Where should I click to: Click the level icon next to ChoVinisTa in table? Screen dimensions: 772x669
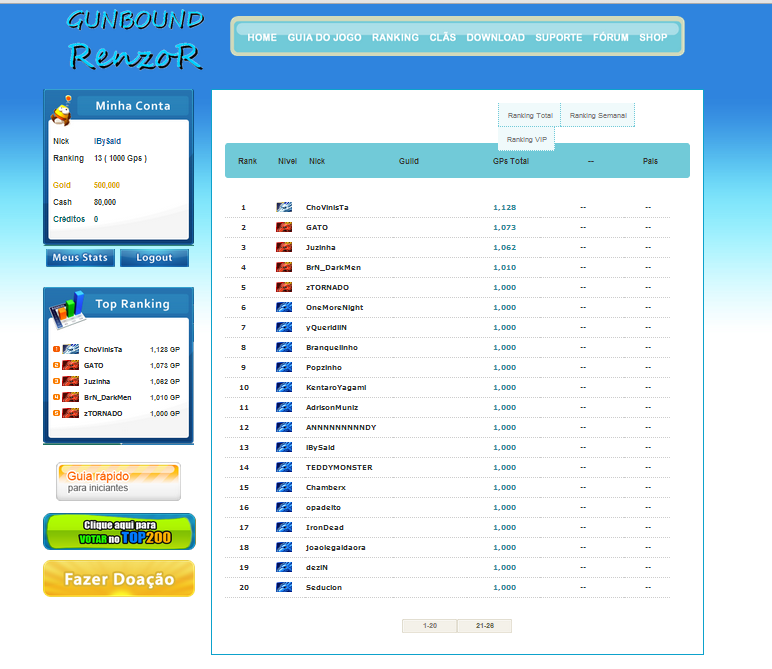[284, 207]
